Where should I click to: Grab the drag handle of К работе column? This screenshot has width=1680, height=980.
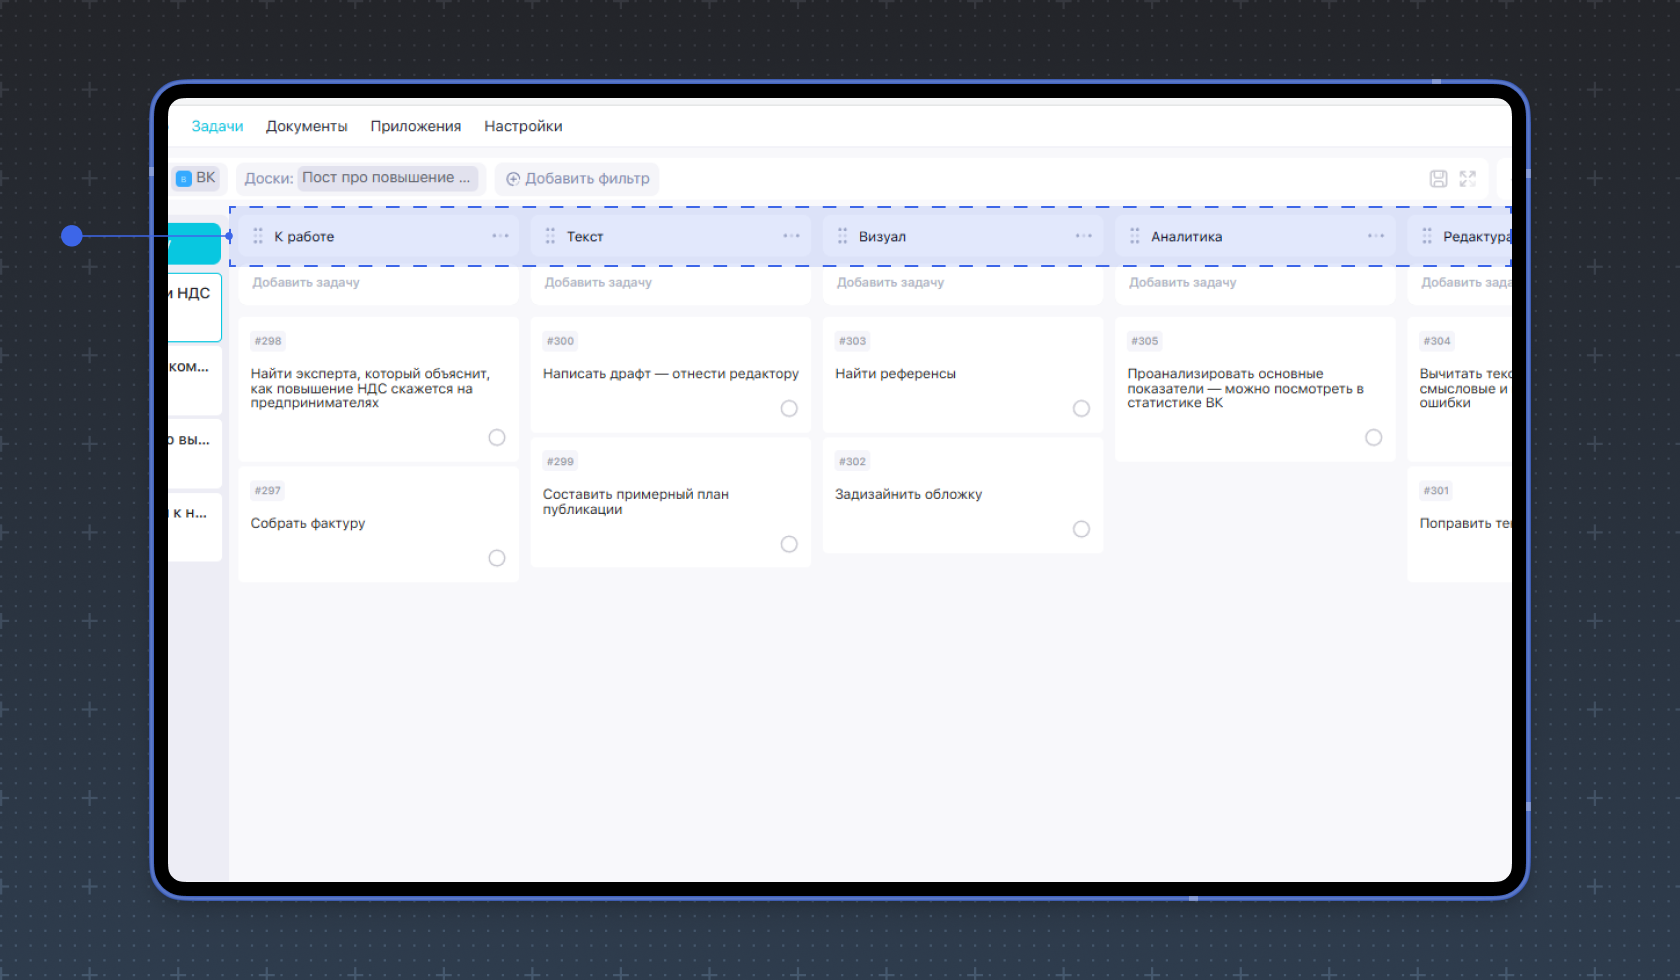tap(258, 236)
